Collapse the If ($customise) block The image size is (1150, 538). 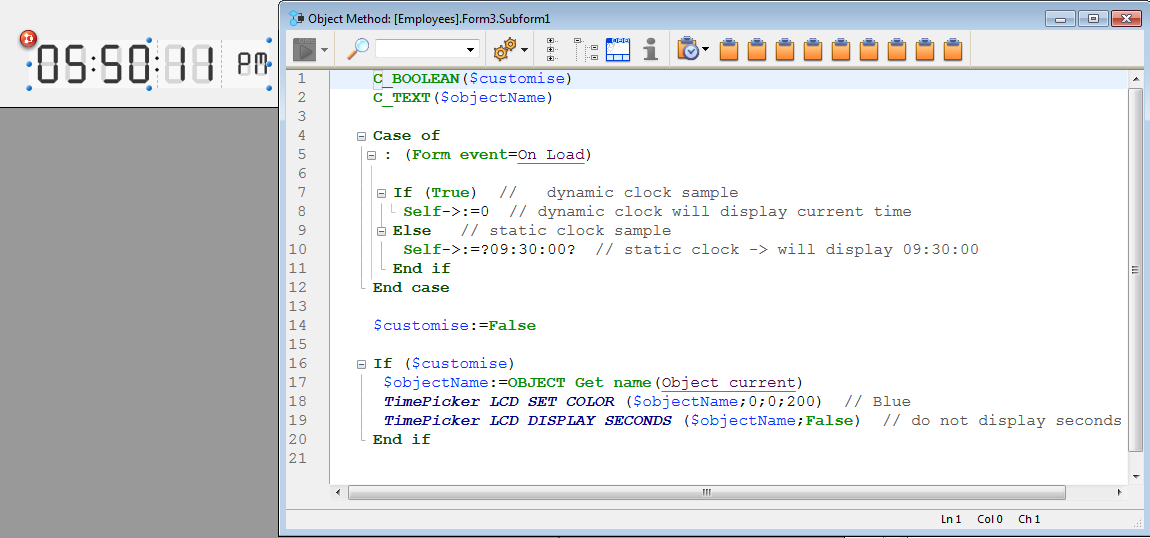tap(361, 364)
